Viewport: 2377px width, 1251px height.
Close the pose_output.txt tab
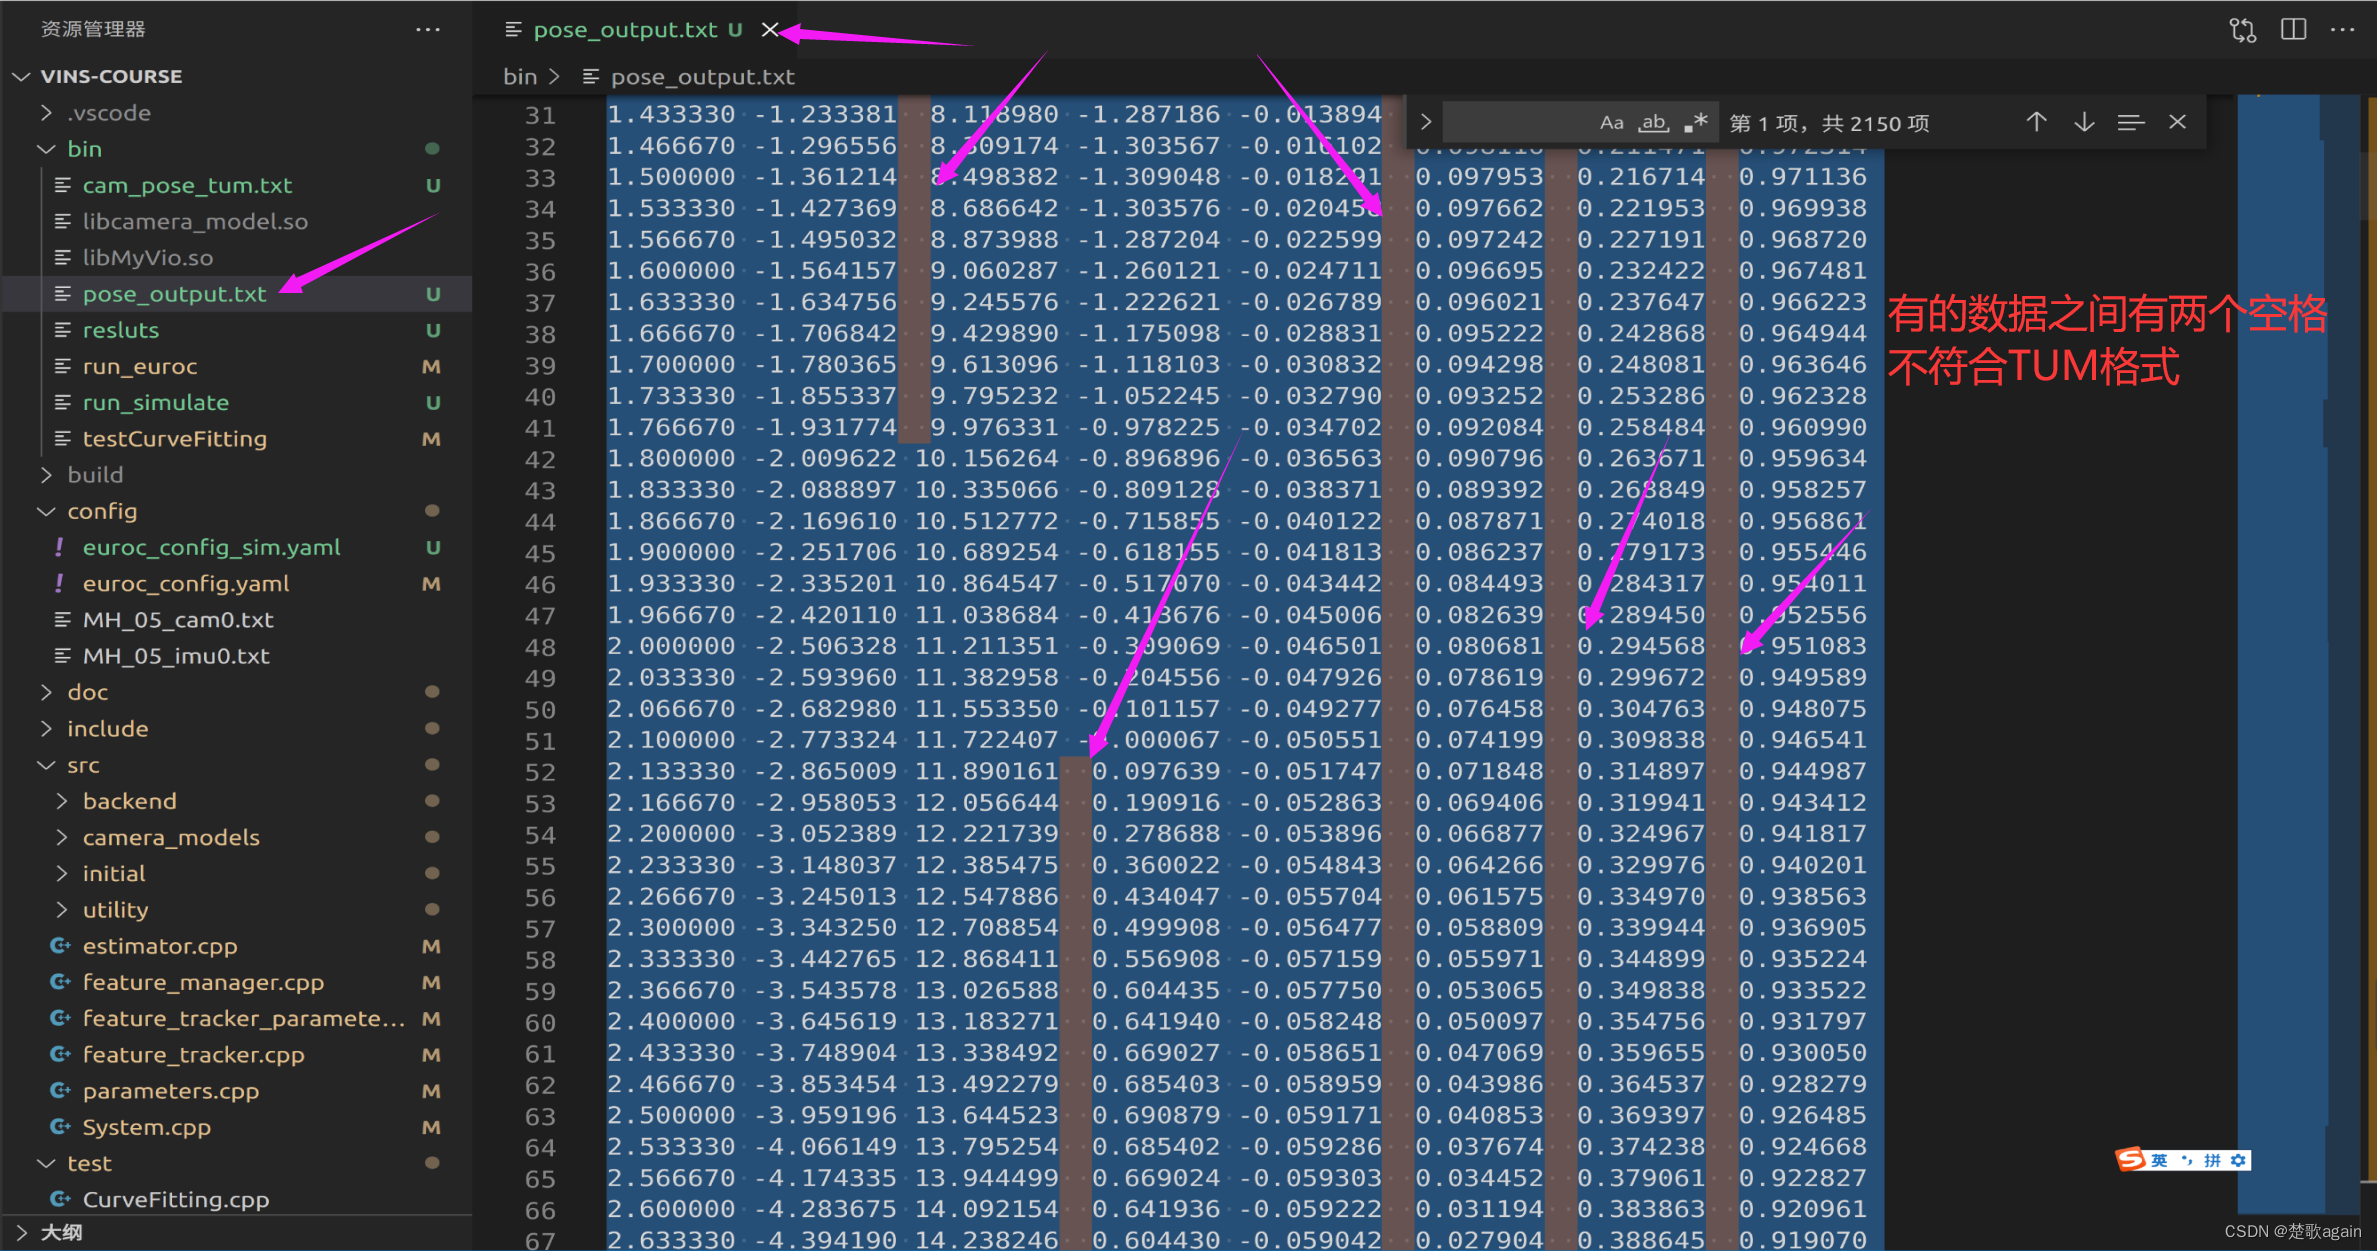click(769, 30)
